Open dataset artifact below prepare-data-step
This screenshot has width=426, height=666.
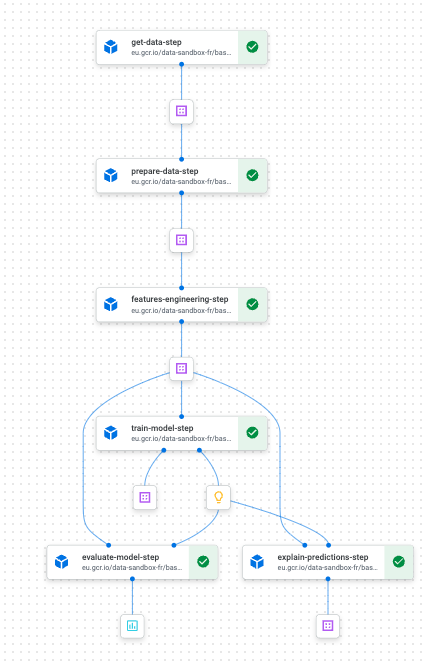[181, 240]
